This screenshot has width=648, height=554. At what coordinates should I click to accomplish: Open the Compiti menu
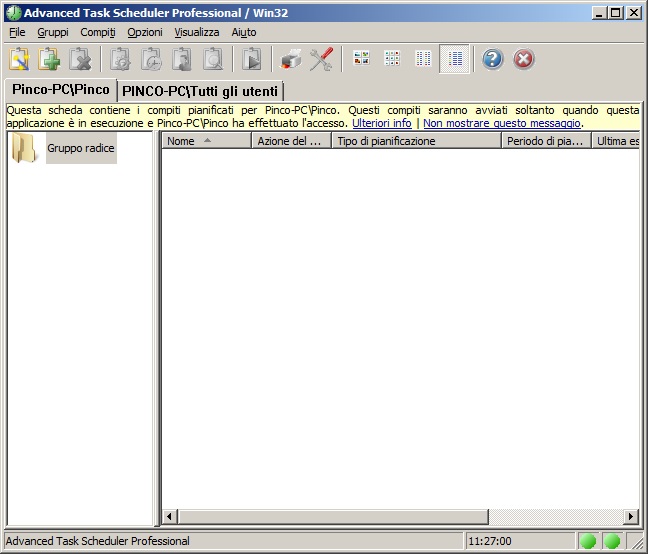[x=98, y=32]
